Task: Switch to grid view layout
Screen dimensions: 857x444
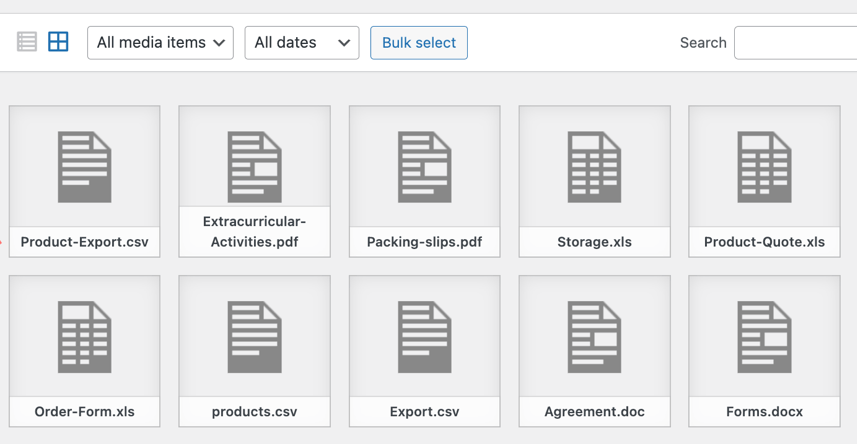Action: (x=59, y=42)
